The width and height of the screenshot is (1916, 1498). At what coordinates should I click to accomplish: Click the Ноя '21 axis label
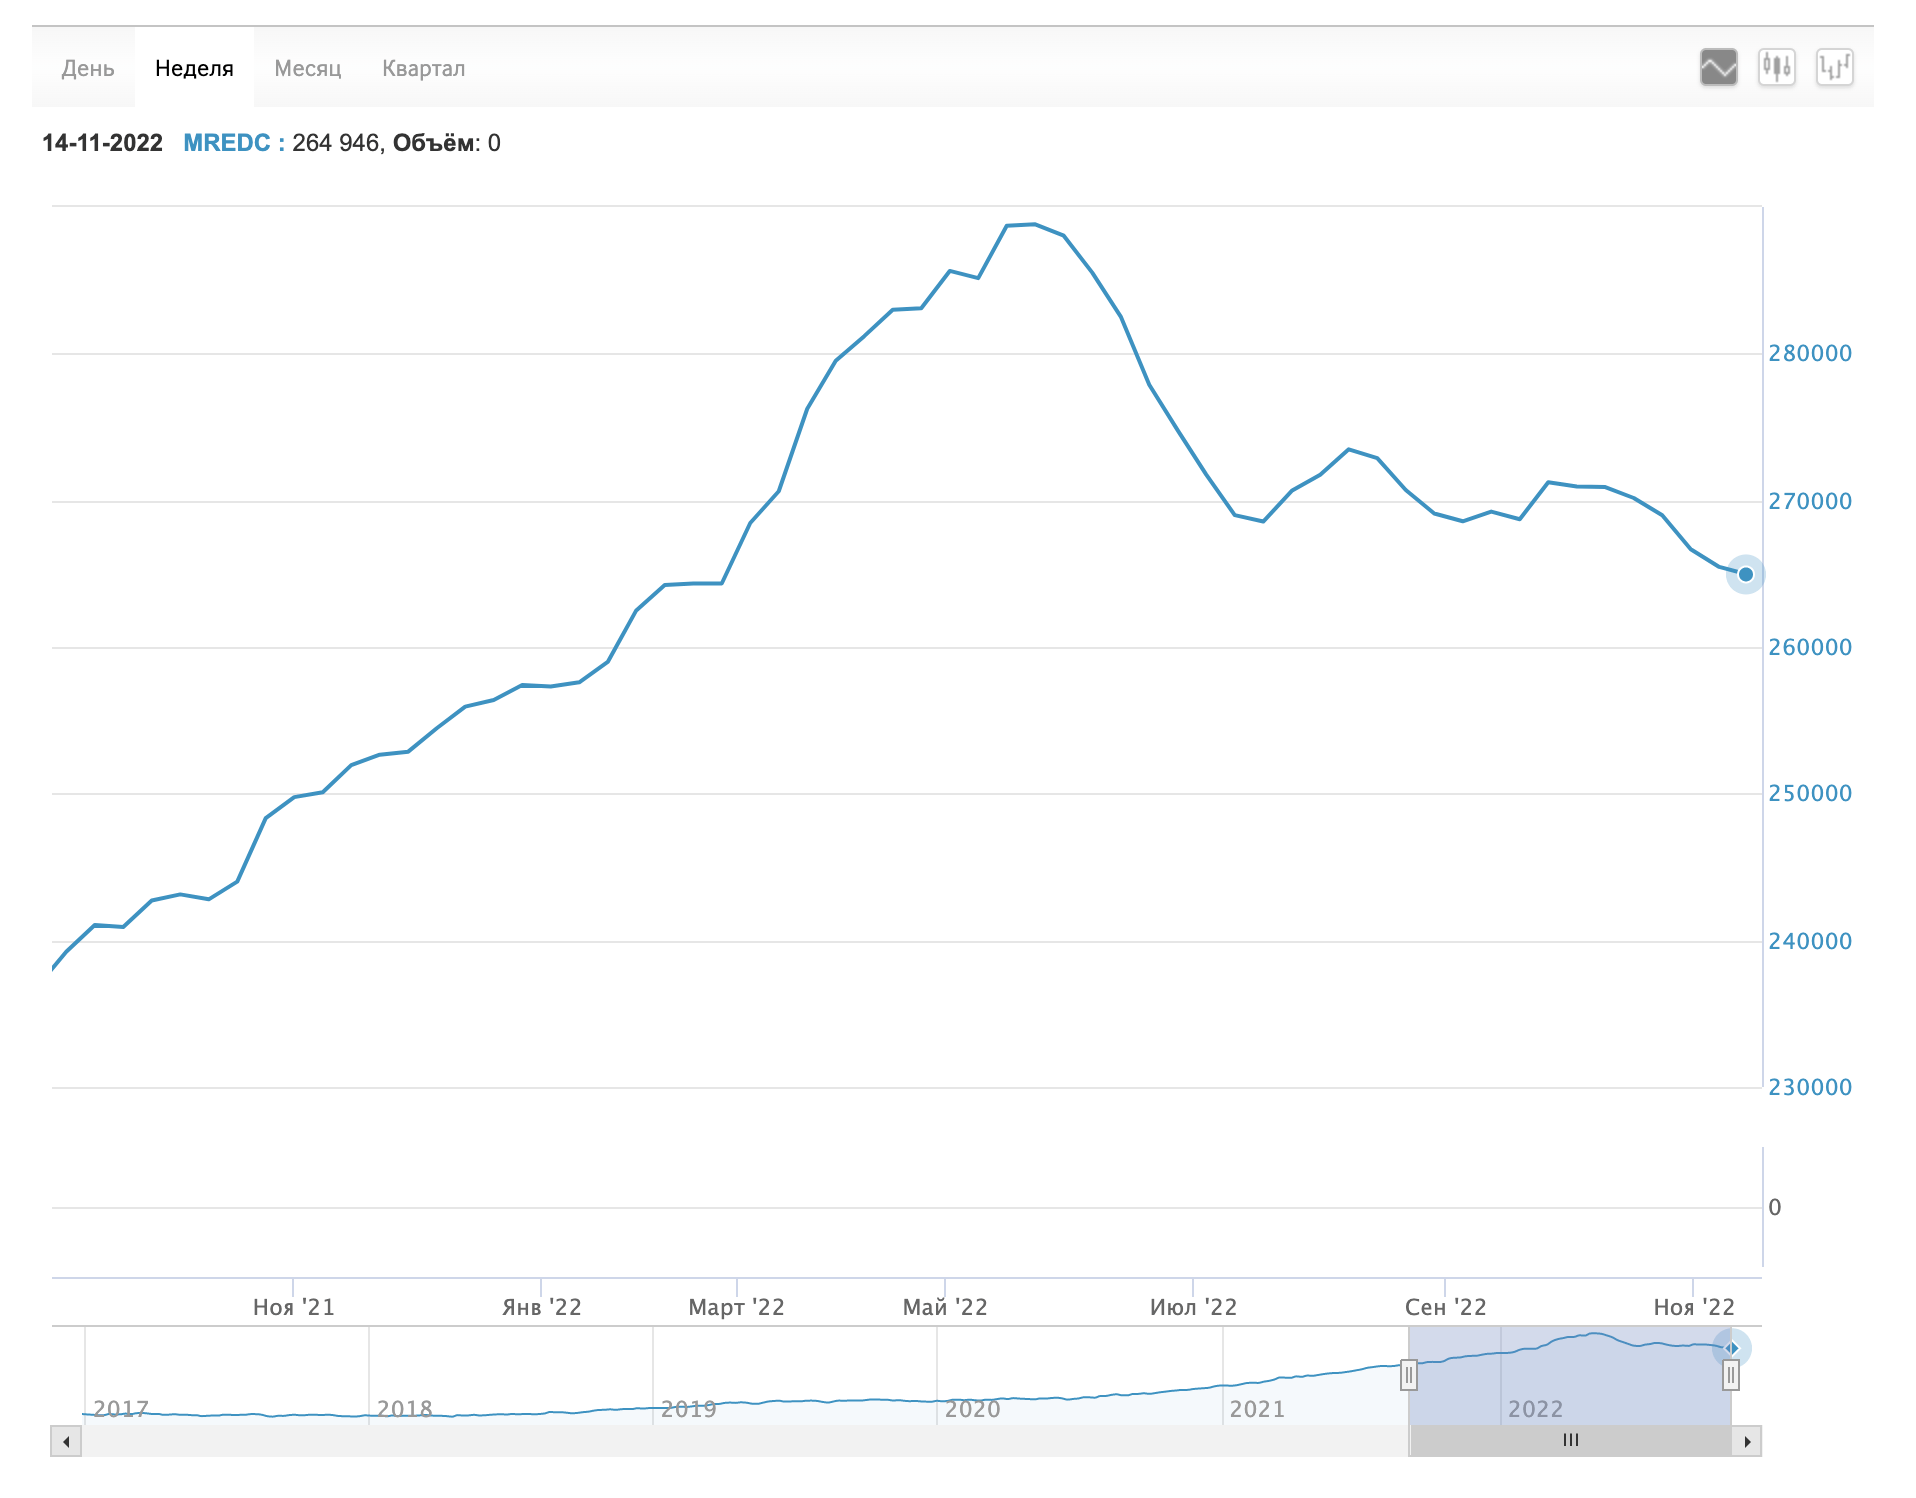pyautogui.click(x=294, y=1307)
